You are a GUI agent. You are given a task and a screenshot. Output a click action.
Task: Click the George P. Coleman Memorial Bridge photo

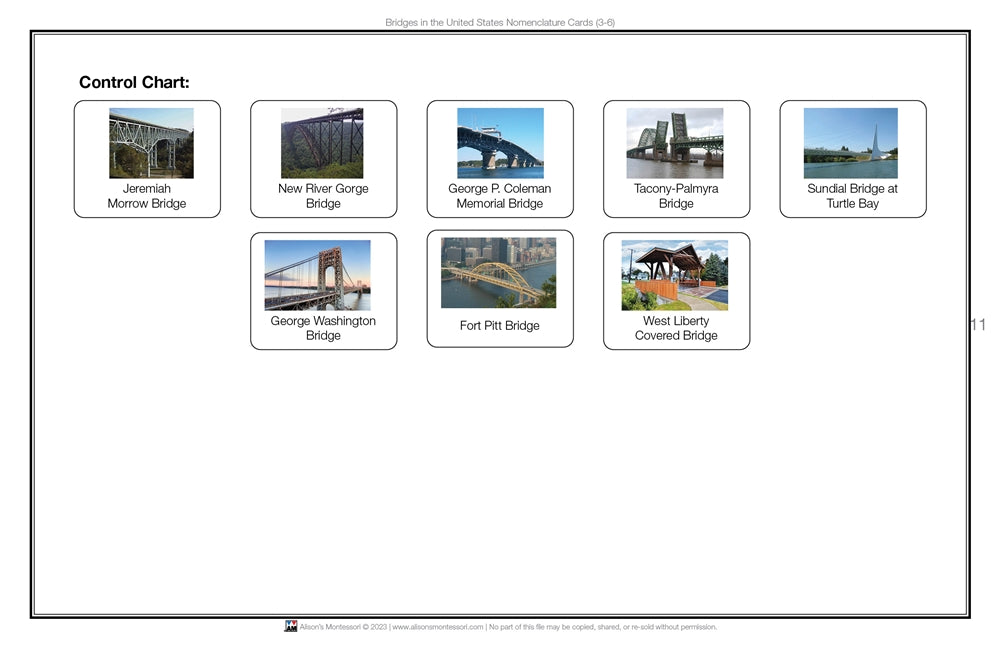[x=499, y=141]
